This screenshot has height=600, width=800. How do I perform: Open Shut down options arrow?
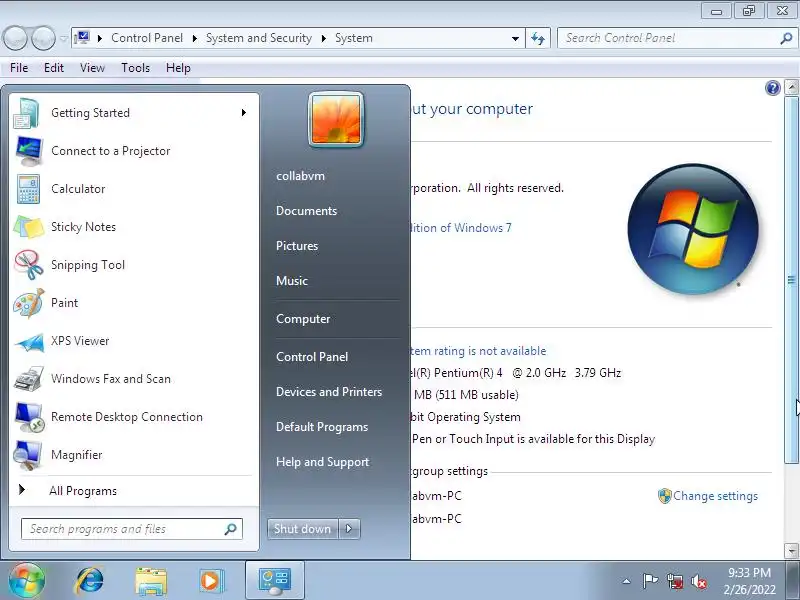349,529
